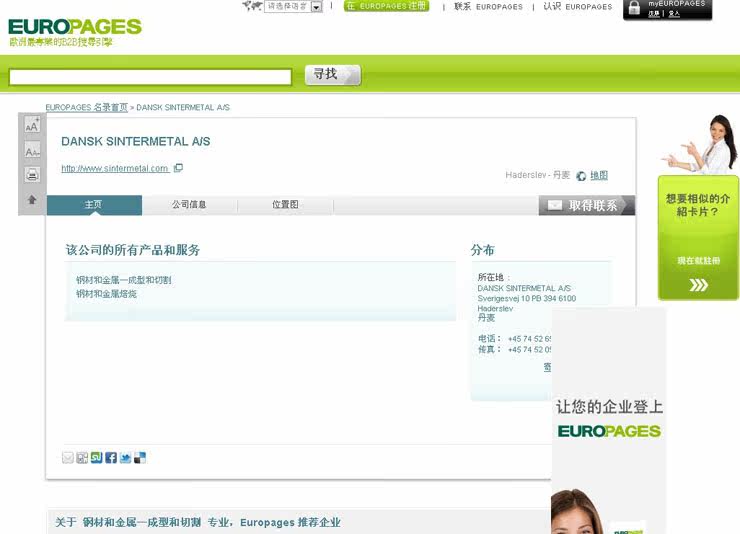Viewport: 740px width, 534px height.
Task: Click the 取得联系 contact button
Action: click(x=587, y=205)
